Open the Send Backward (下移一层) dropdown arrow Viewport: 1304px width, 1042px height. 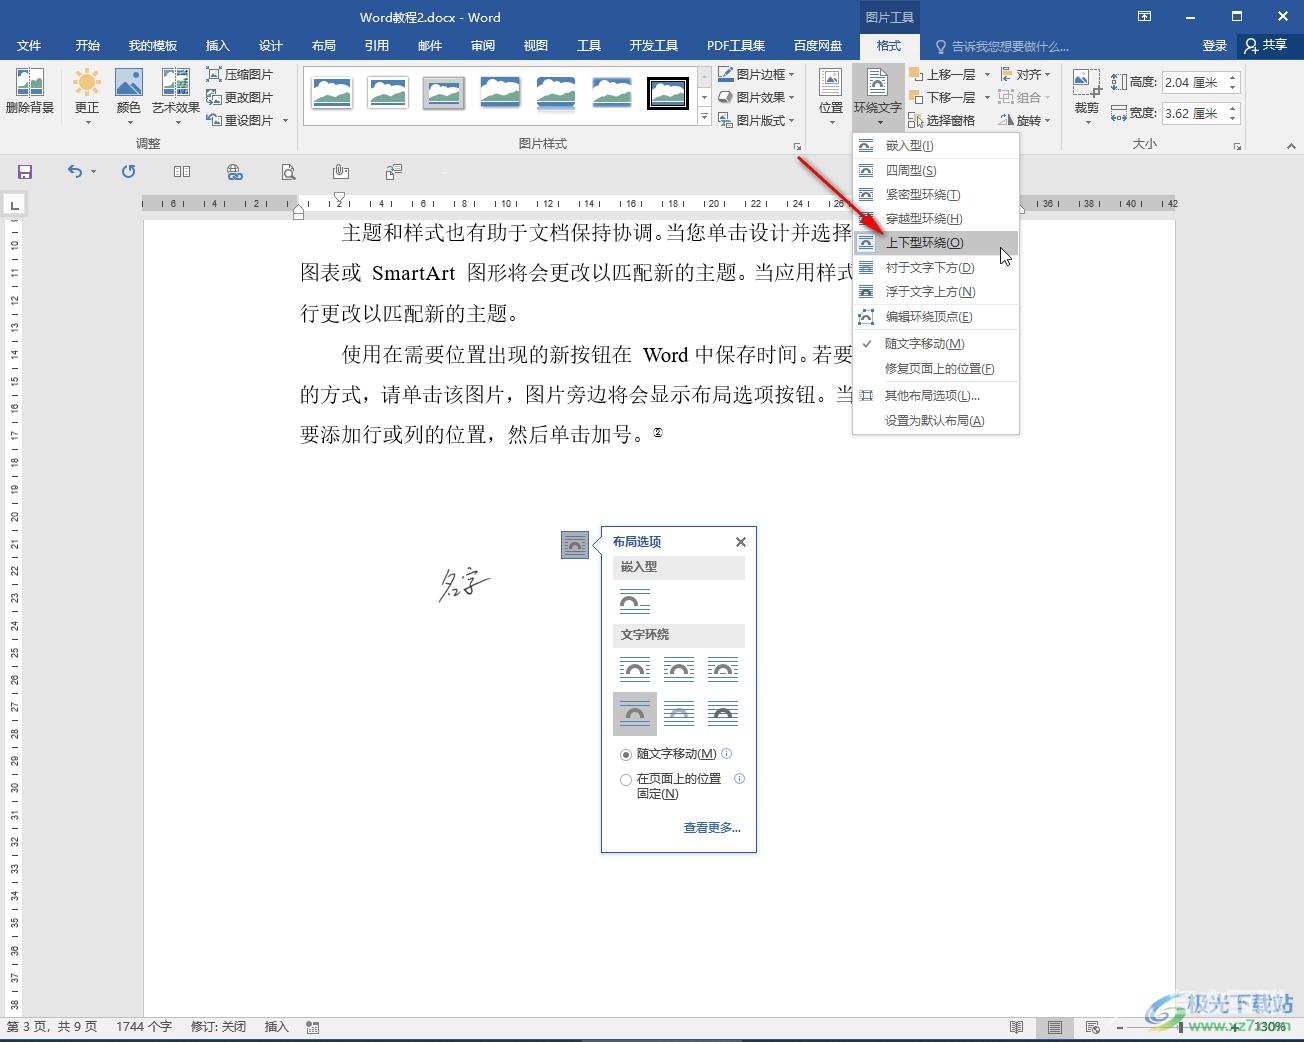[x=987, y=97]
